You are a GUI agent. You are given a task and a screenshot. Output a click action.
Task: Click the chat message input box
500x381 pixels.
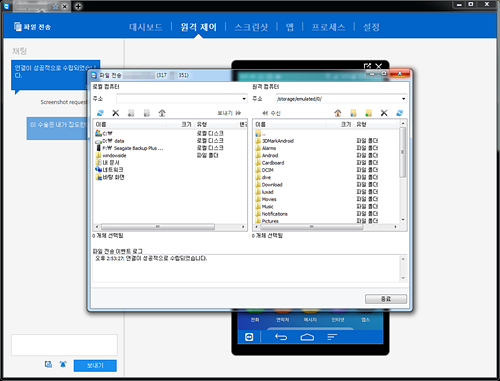[64, 345]
